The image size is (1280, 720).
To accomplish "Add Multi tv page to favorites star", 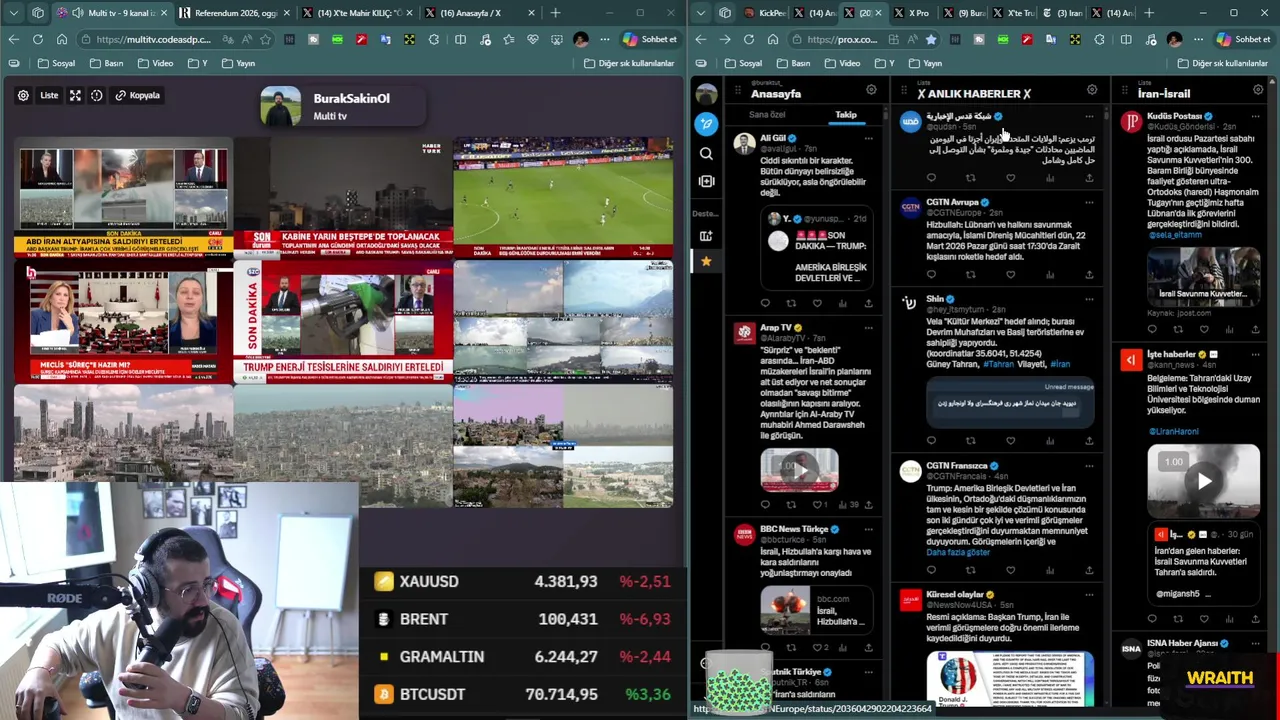I will pos(265,39).
